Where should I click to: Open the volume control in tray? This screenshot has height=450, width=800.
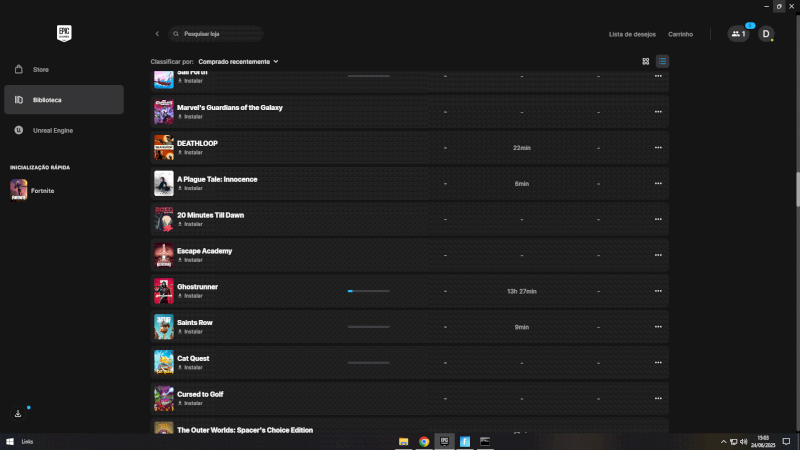[x=743, y=442]
